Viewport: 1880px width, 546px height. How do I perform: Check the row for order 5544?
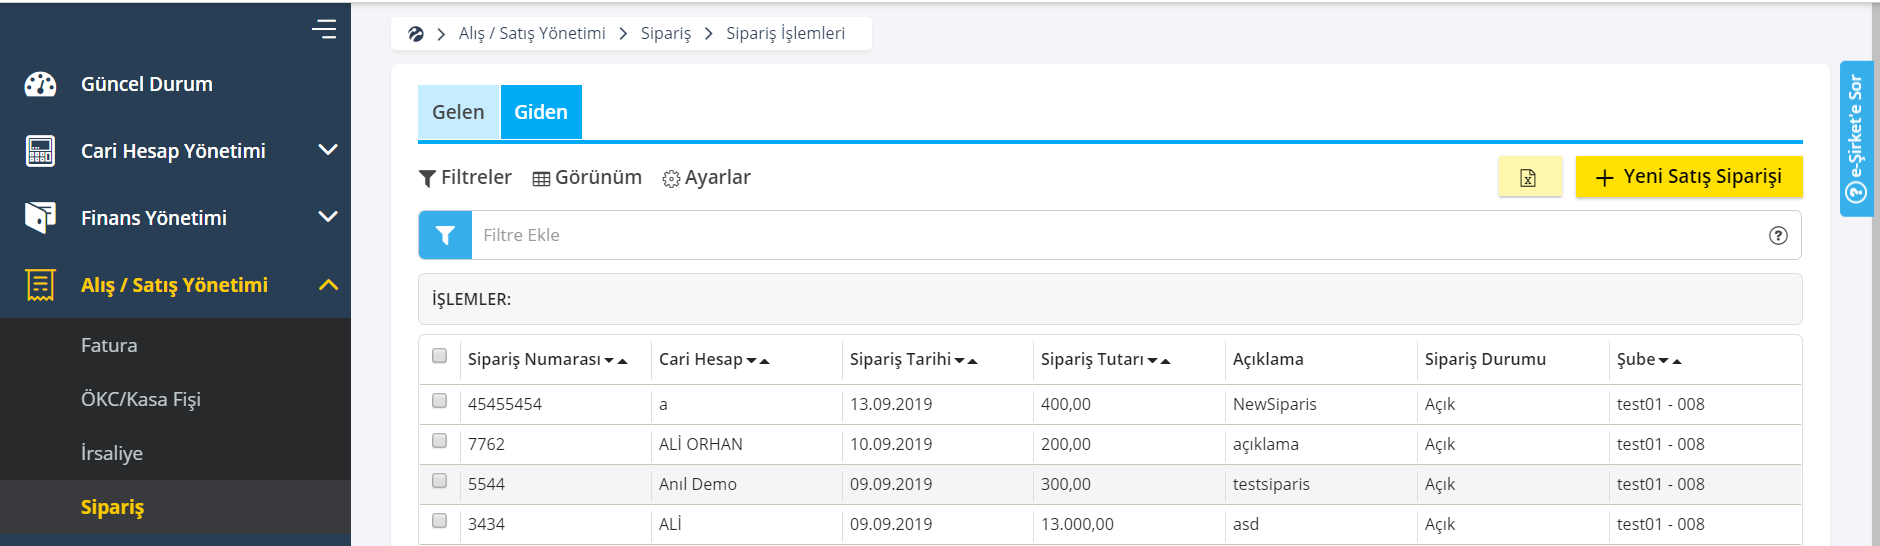pyautogui.click(x=439, y=481)
